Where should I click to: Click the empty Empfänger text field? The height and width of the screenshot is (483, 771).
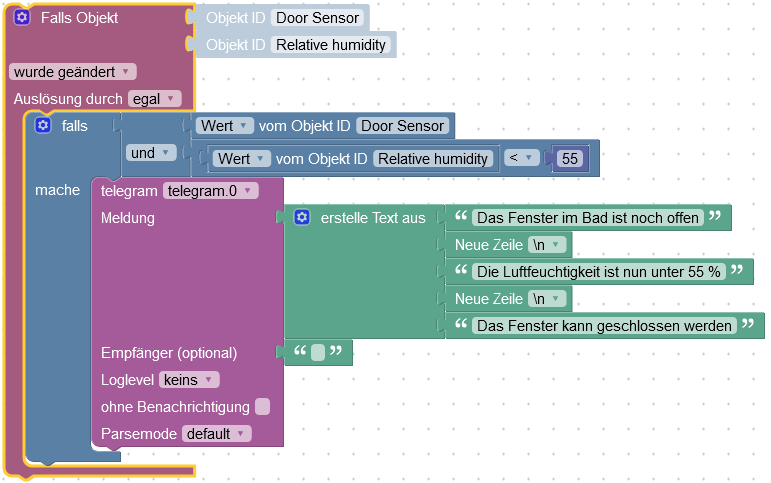pos(318,352)
